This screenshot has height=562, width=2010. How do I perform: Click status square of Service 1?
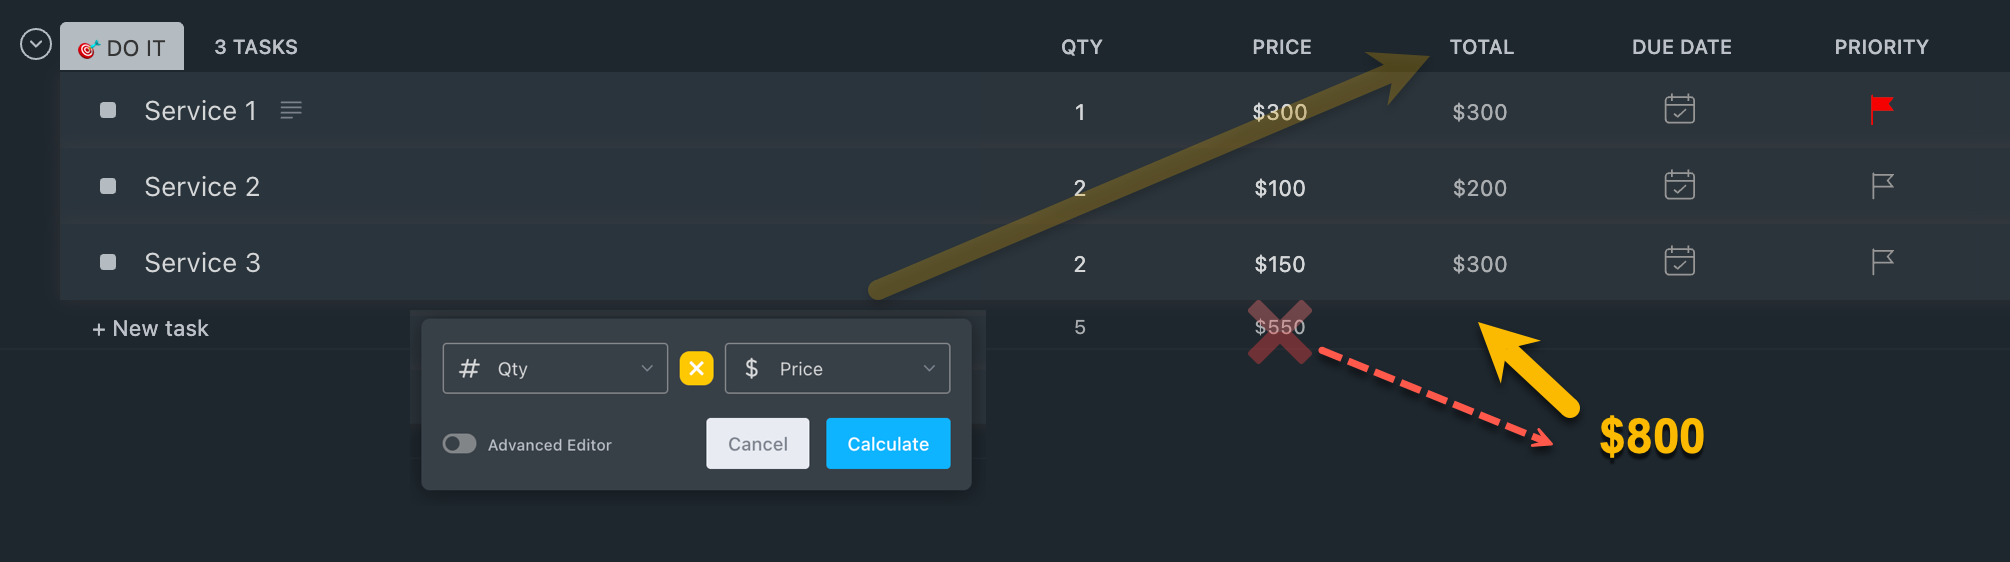(108, 110)
